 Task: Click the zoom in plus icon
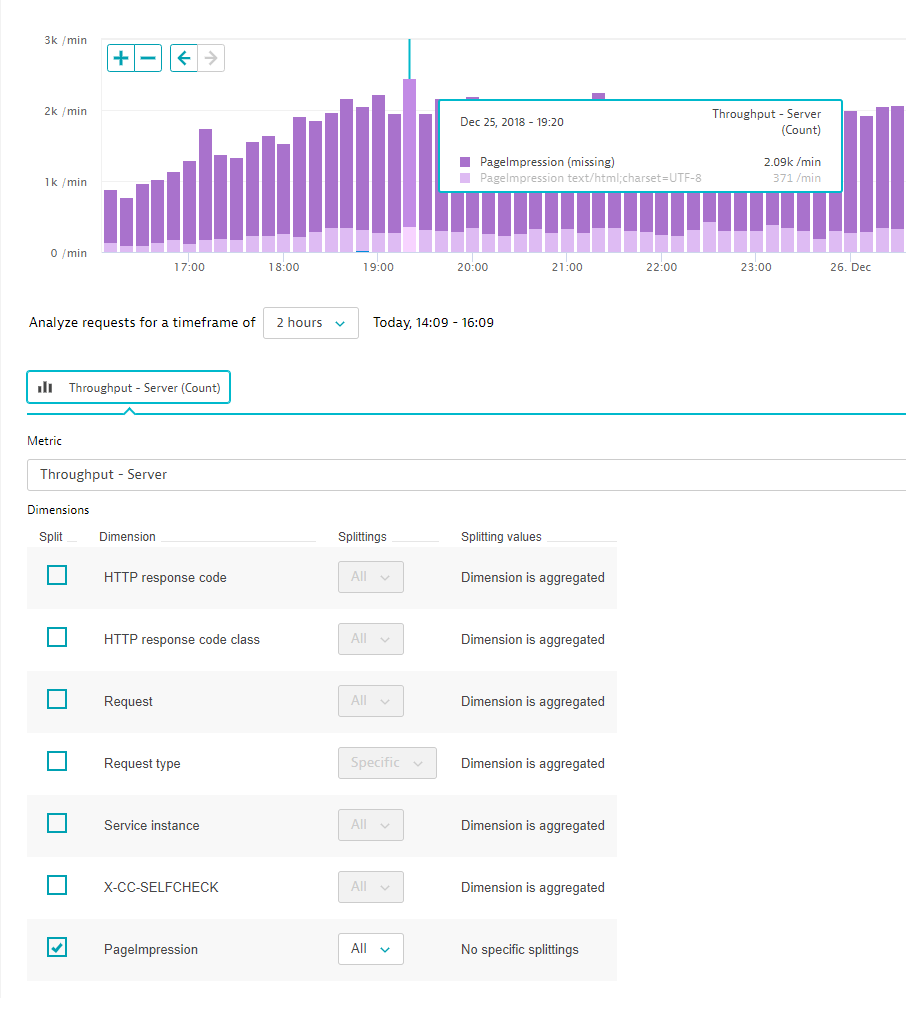[121, 58]
